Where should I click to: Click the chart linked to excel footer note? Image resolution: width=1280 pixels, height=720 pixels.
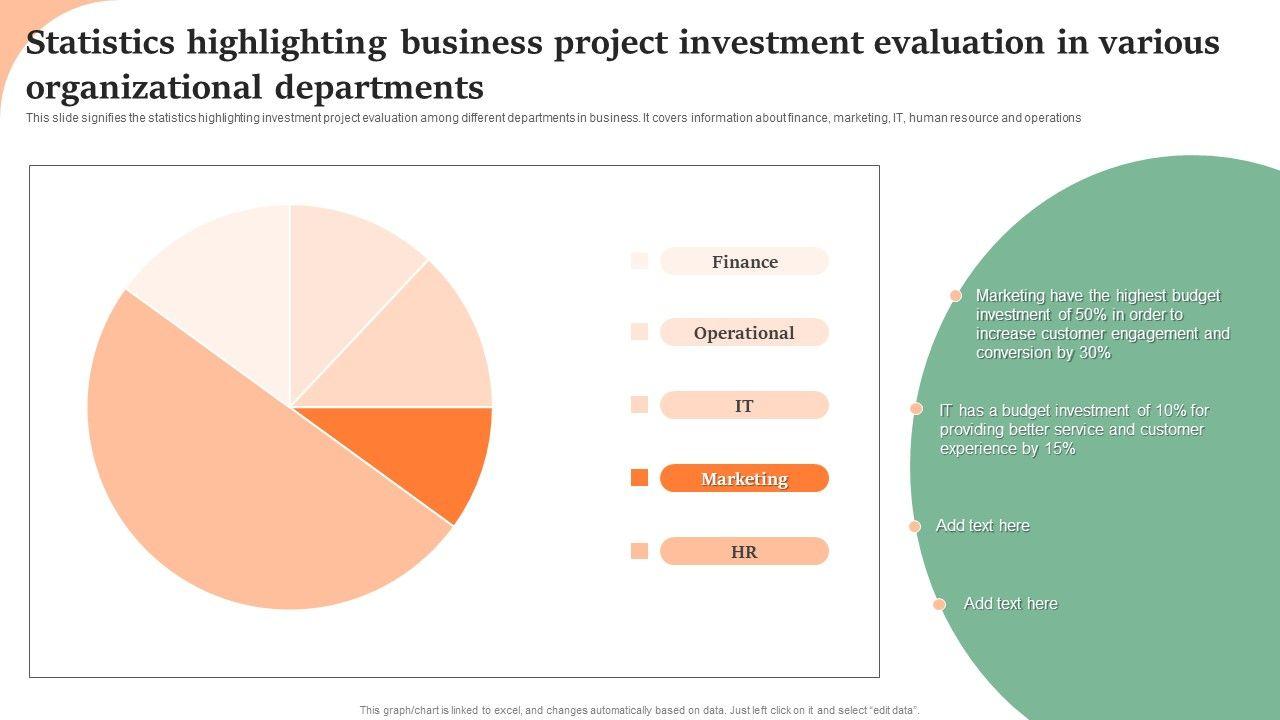coord(639,710)
